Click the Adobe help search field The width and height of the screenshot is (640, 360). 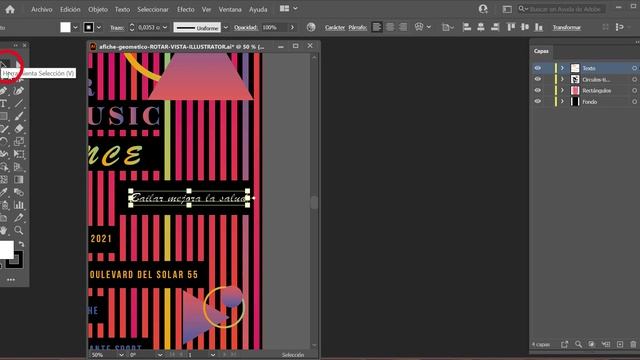point(562,9)
